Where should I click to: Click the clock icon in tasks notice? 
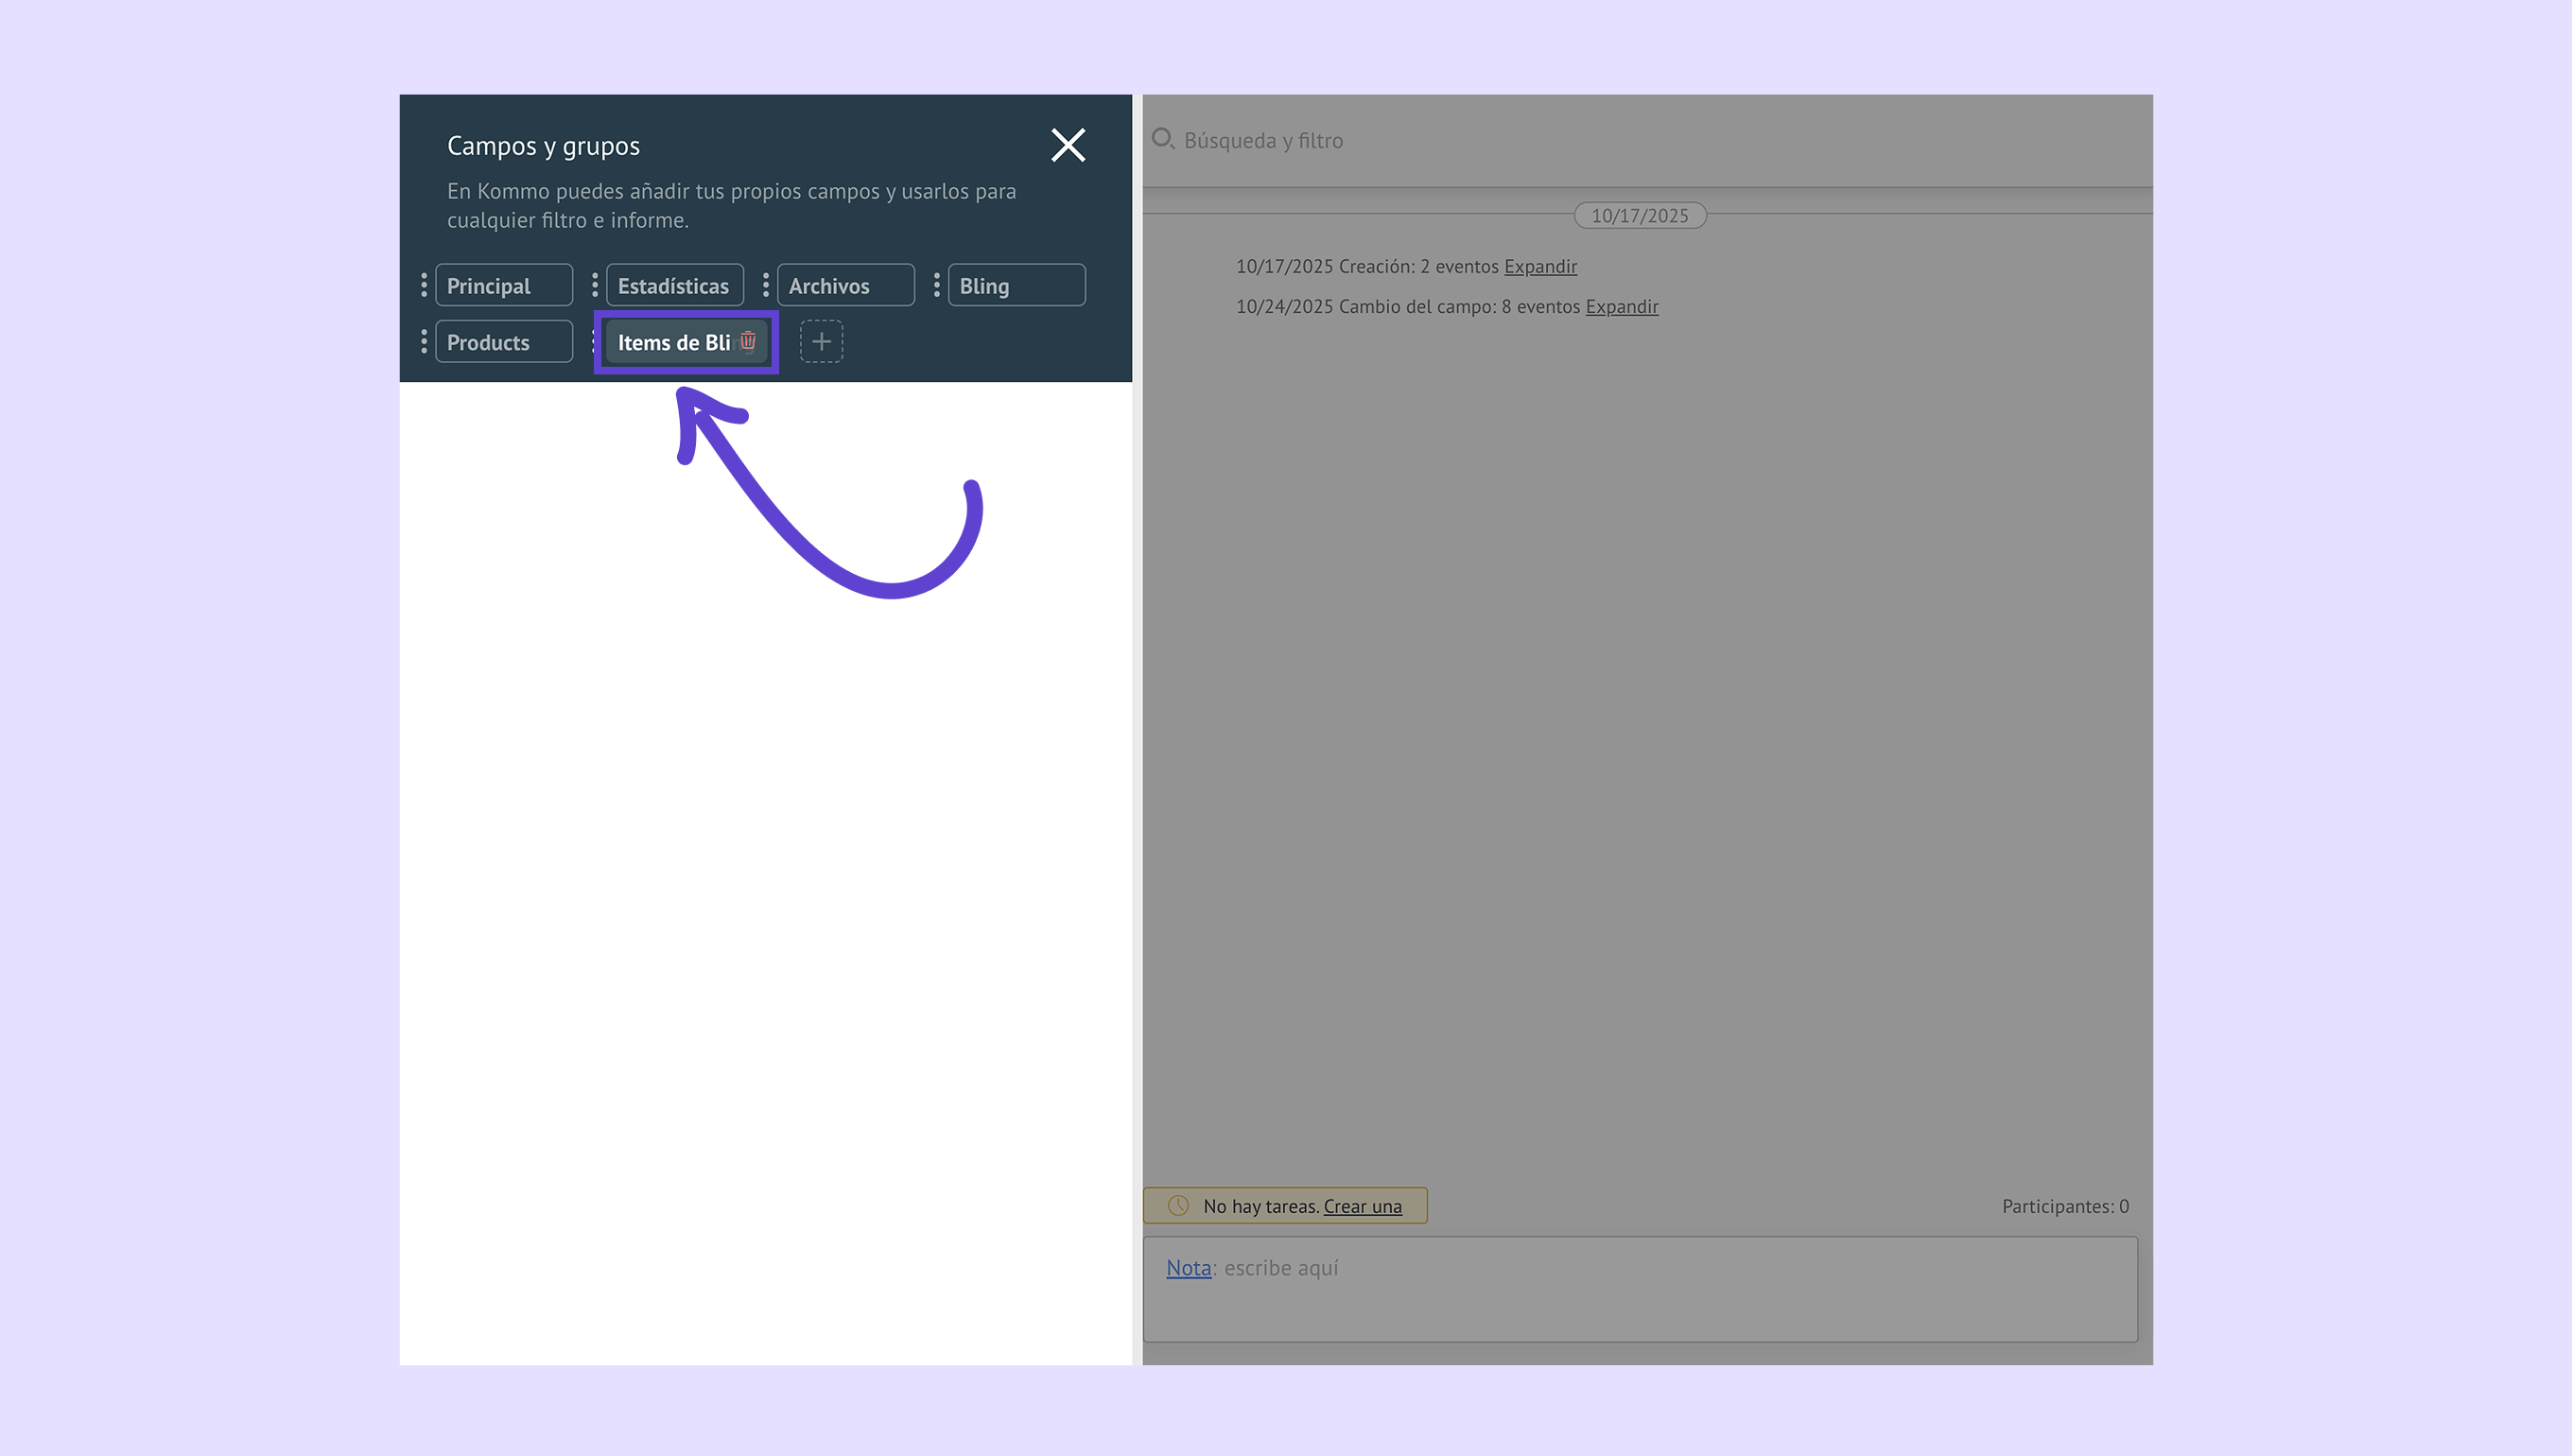pos(1178,1206)
